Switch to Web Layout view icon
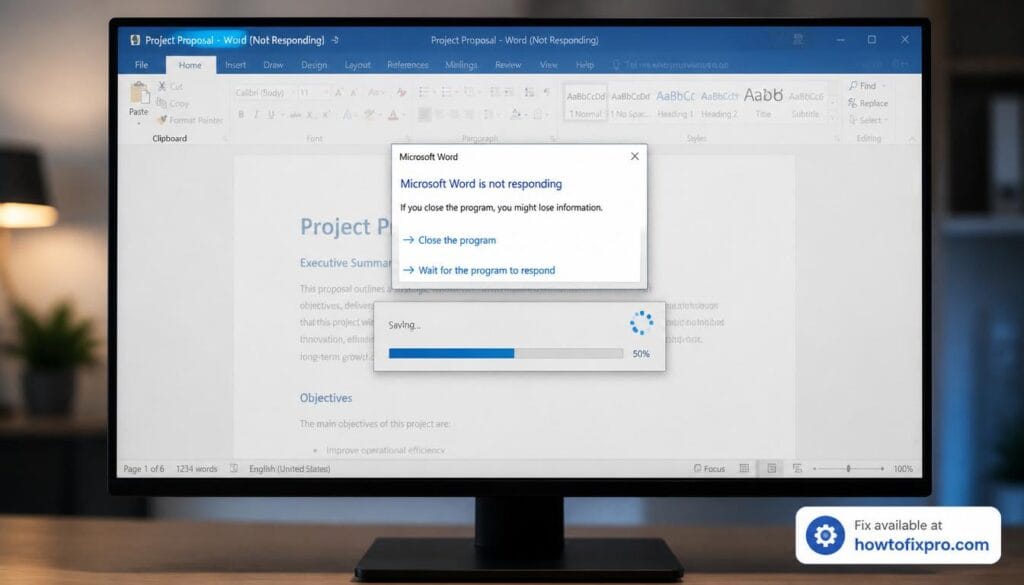 click(x=797, y=468)
